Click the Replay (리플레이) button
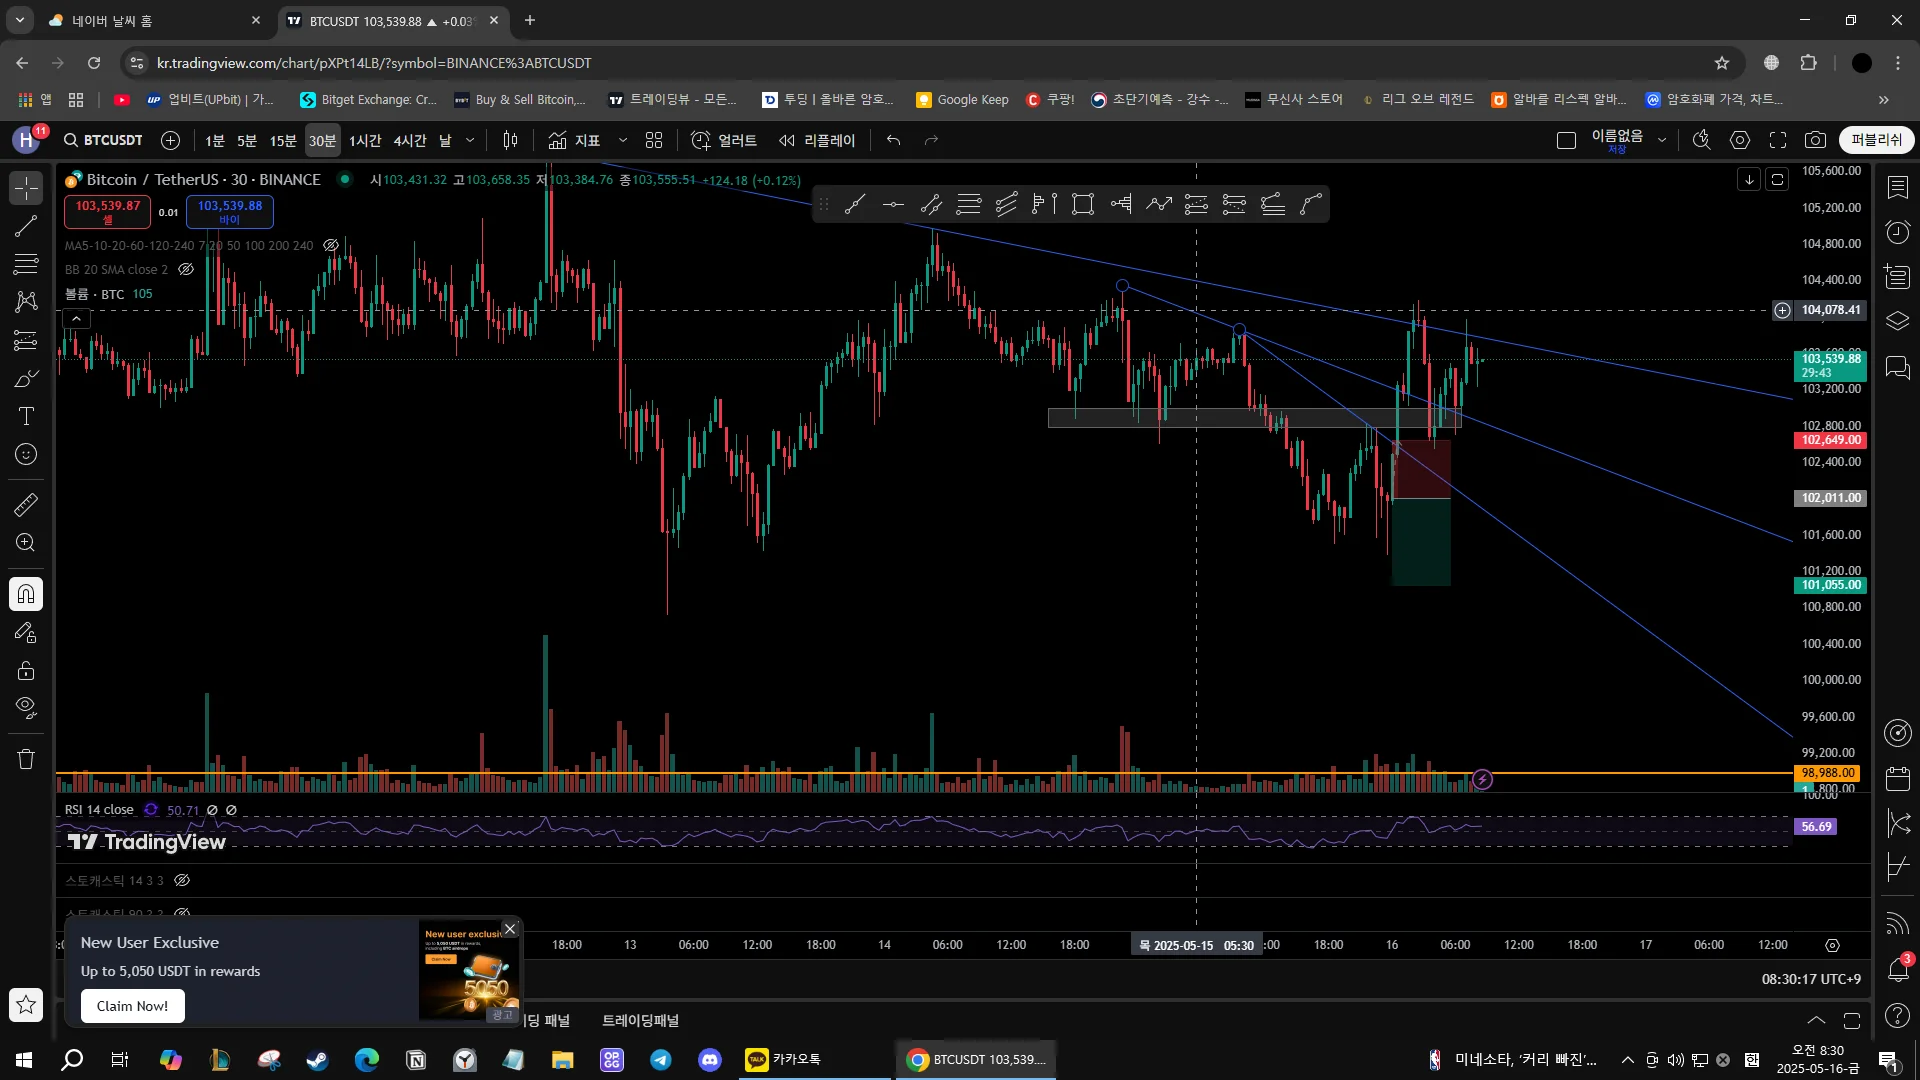Viewport: 1920px width, 1080px height. [817, 140]
